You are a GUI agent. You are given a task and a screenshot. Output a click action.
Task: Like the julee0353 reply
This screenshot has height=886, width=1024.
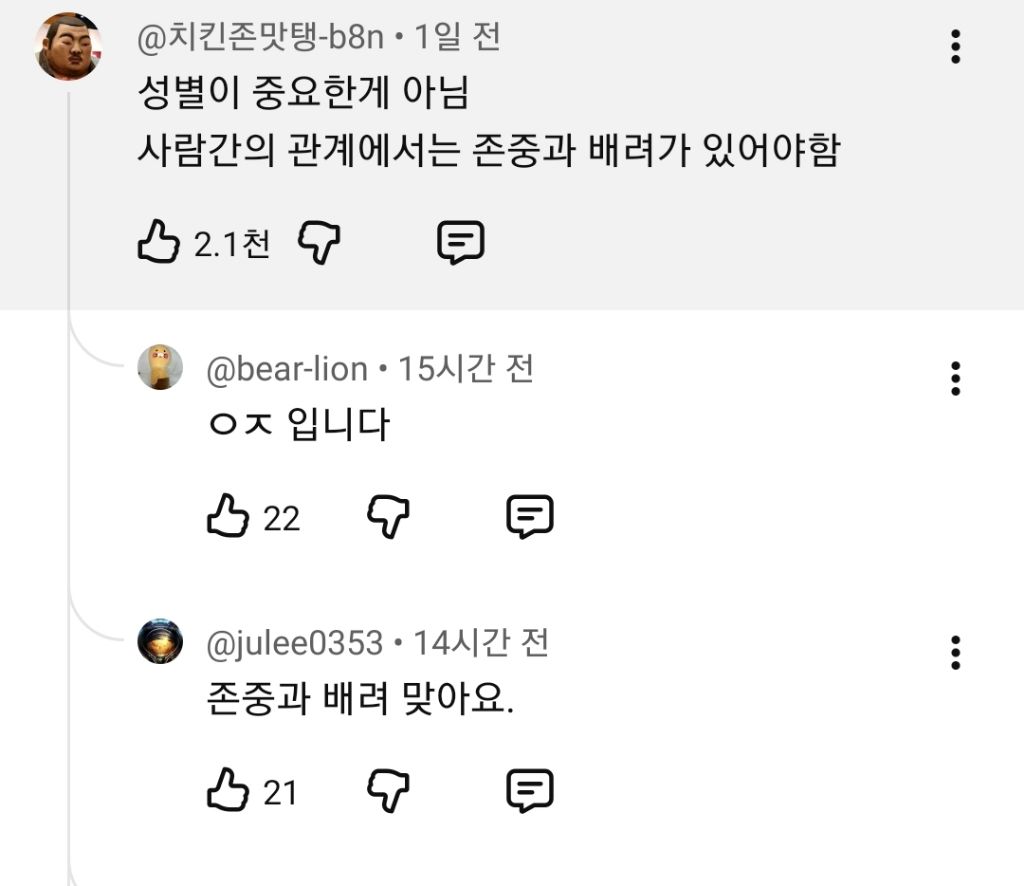[x=227, y=791]
